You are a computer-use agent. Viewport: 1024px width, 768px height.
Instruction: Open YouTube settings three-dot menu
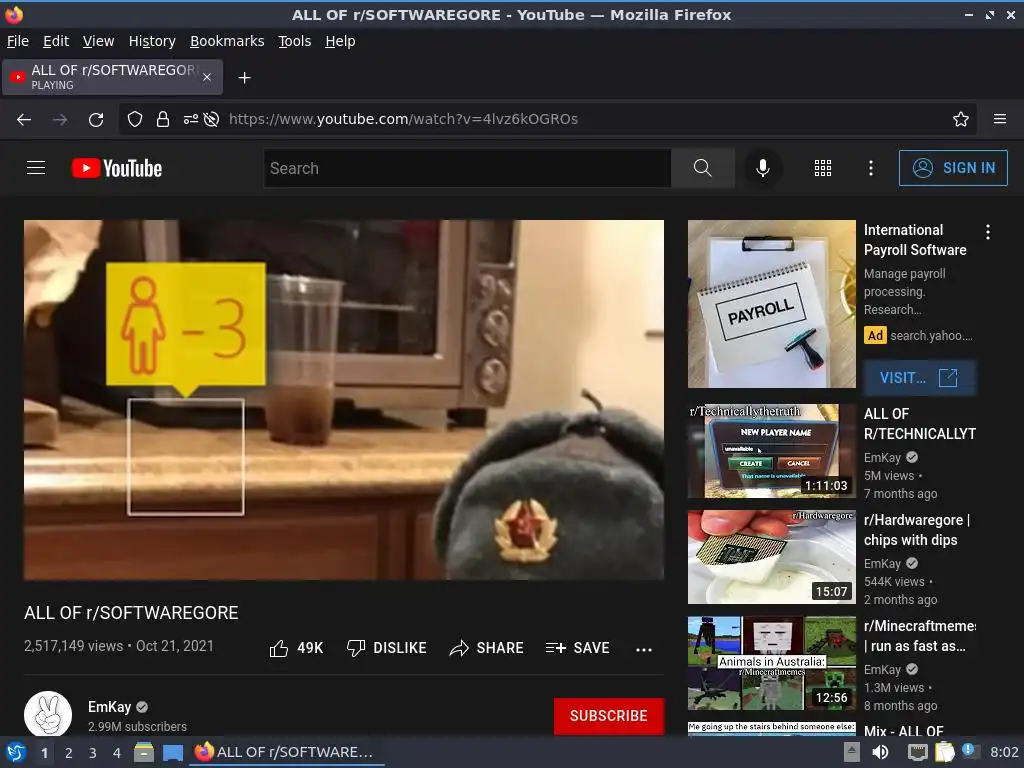[x=871, y=168]
